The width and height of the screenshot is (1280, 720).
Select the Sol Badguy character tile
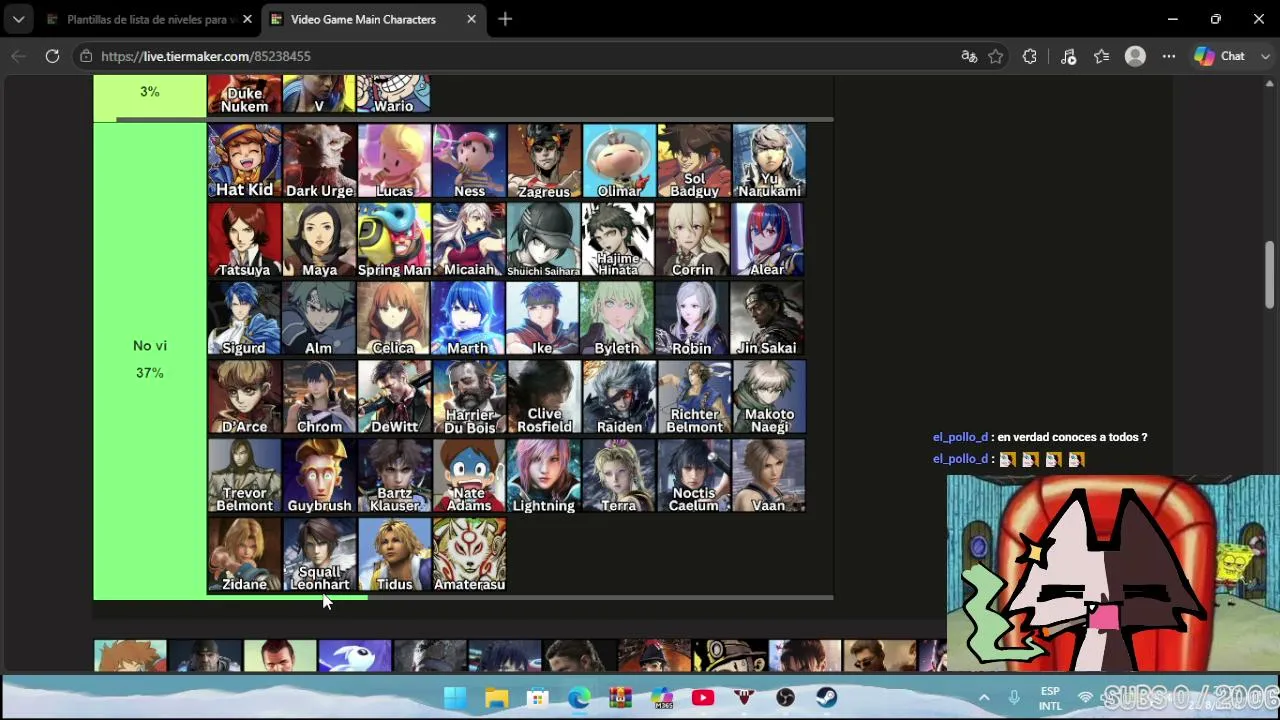pyautogui.click(x=694, y=161)
